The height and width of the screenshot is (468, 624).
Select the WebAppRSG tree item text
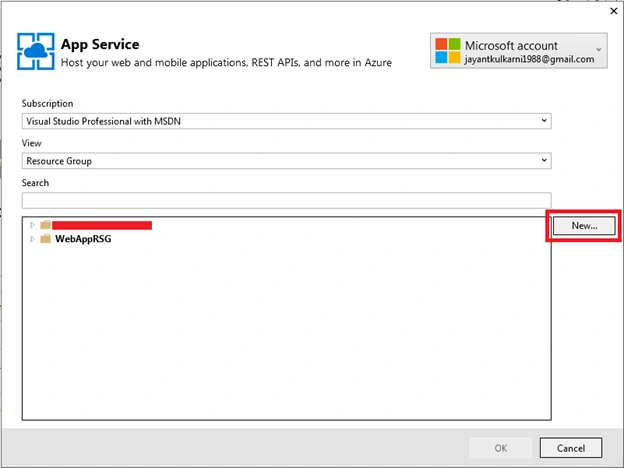[x=83, y=239]
